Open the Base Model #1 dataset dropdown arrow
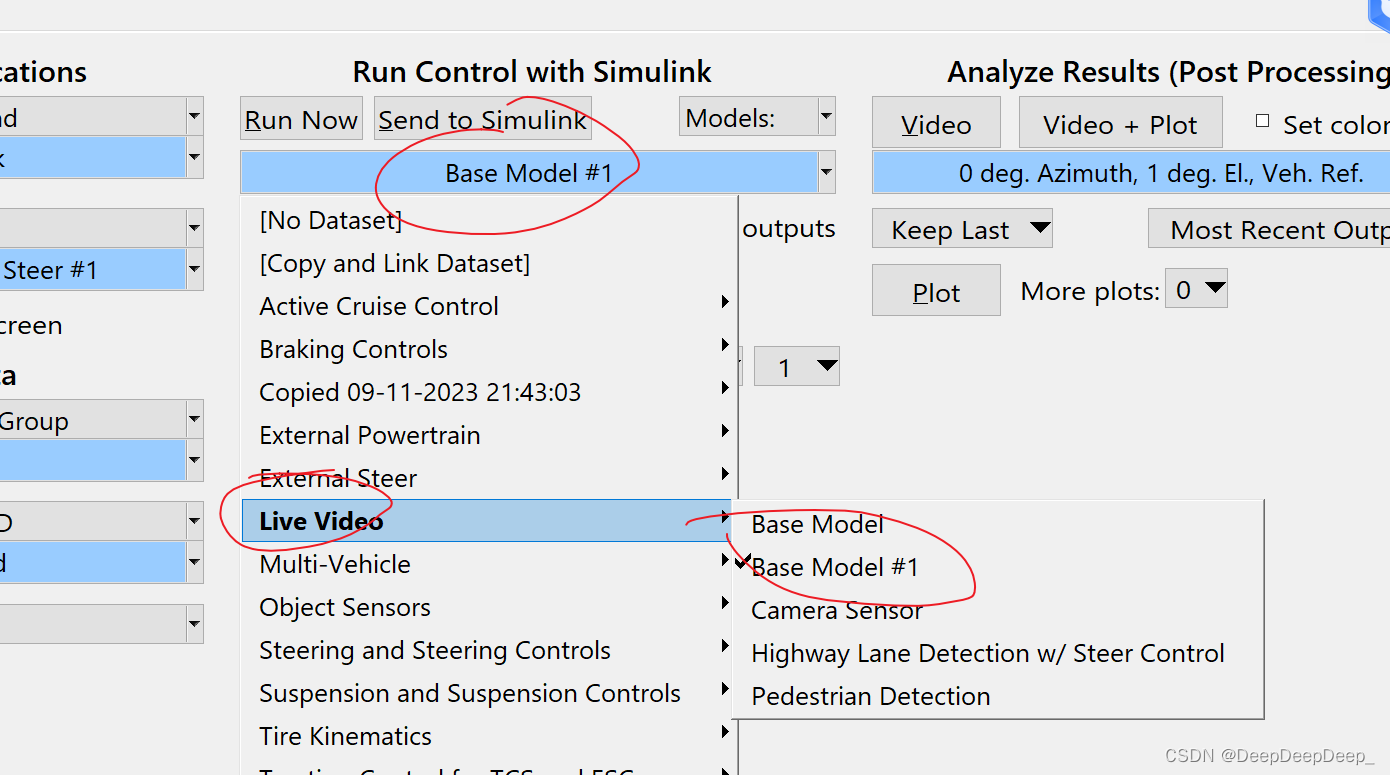The height and width of the screenshot is (775, 1390). click(x=826, y=172)
